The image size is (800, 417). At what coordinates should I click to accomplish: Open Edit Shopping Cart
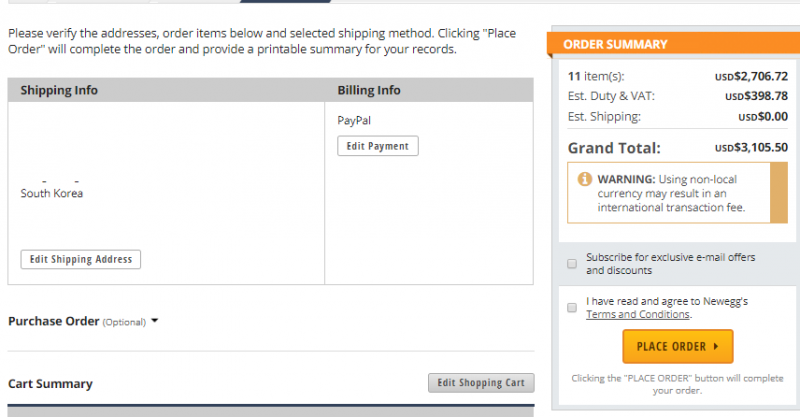pos(481,383)
